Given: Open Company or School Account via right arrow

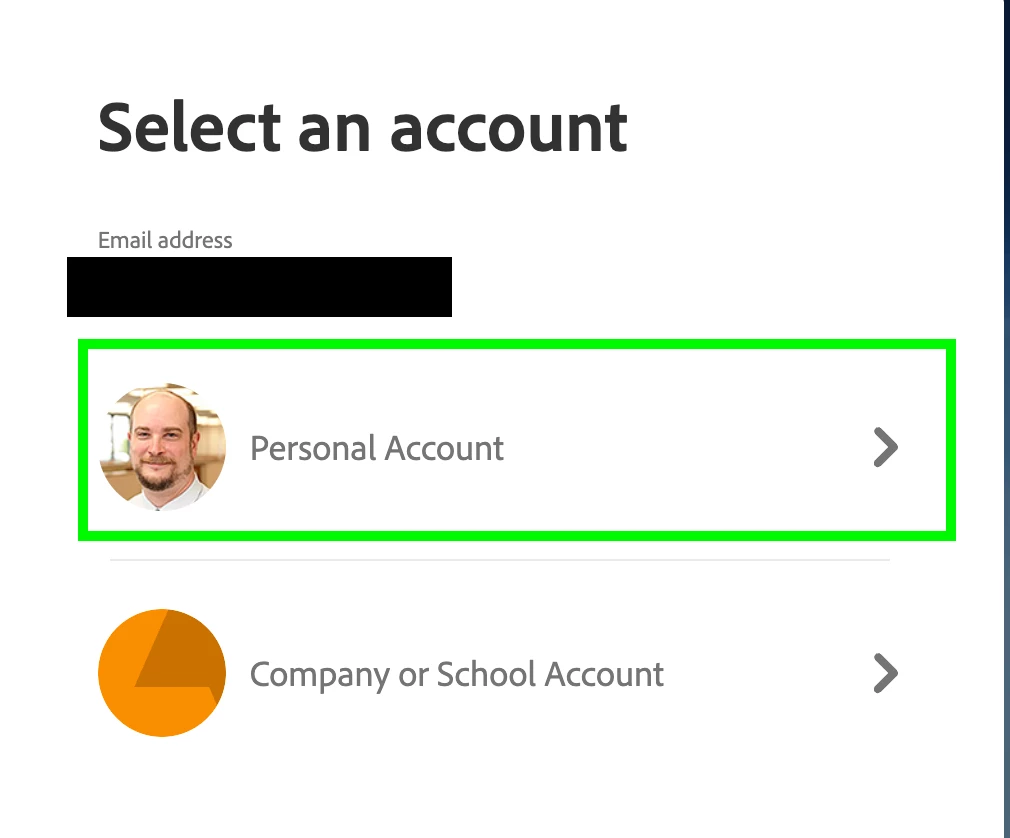Looking at the screenshot, I should coord(886,673).
